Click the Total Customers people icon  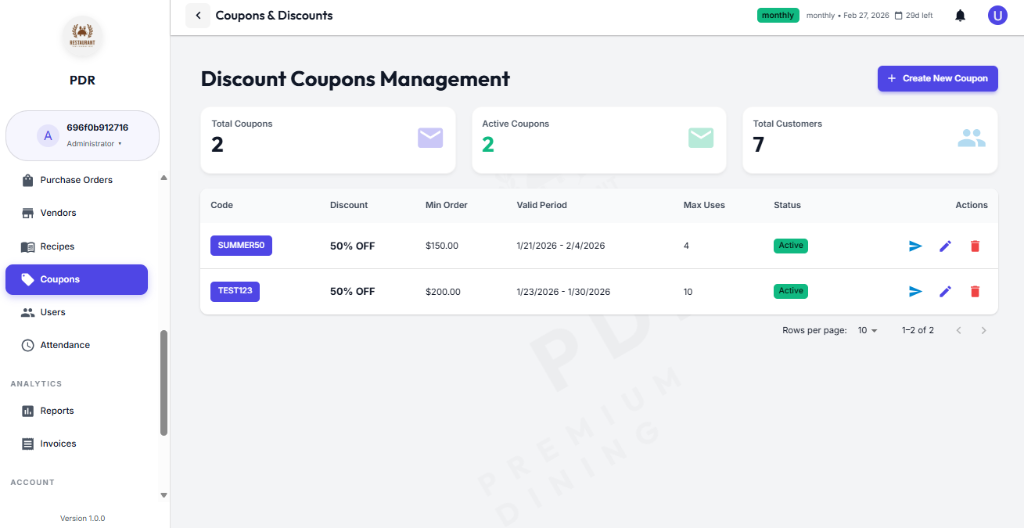pyautogui.click(x=972, y=138)
